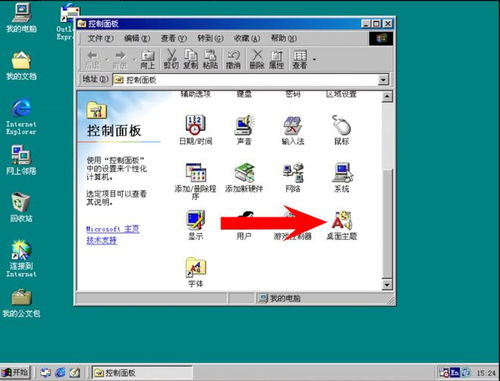The height and width of the screenshot is (381, 500).
Task: Launch Internet Explorer from quick launch
Action: pyautogui.click(x=60, y=372)
